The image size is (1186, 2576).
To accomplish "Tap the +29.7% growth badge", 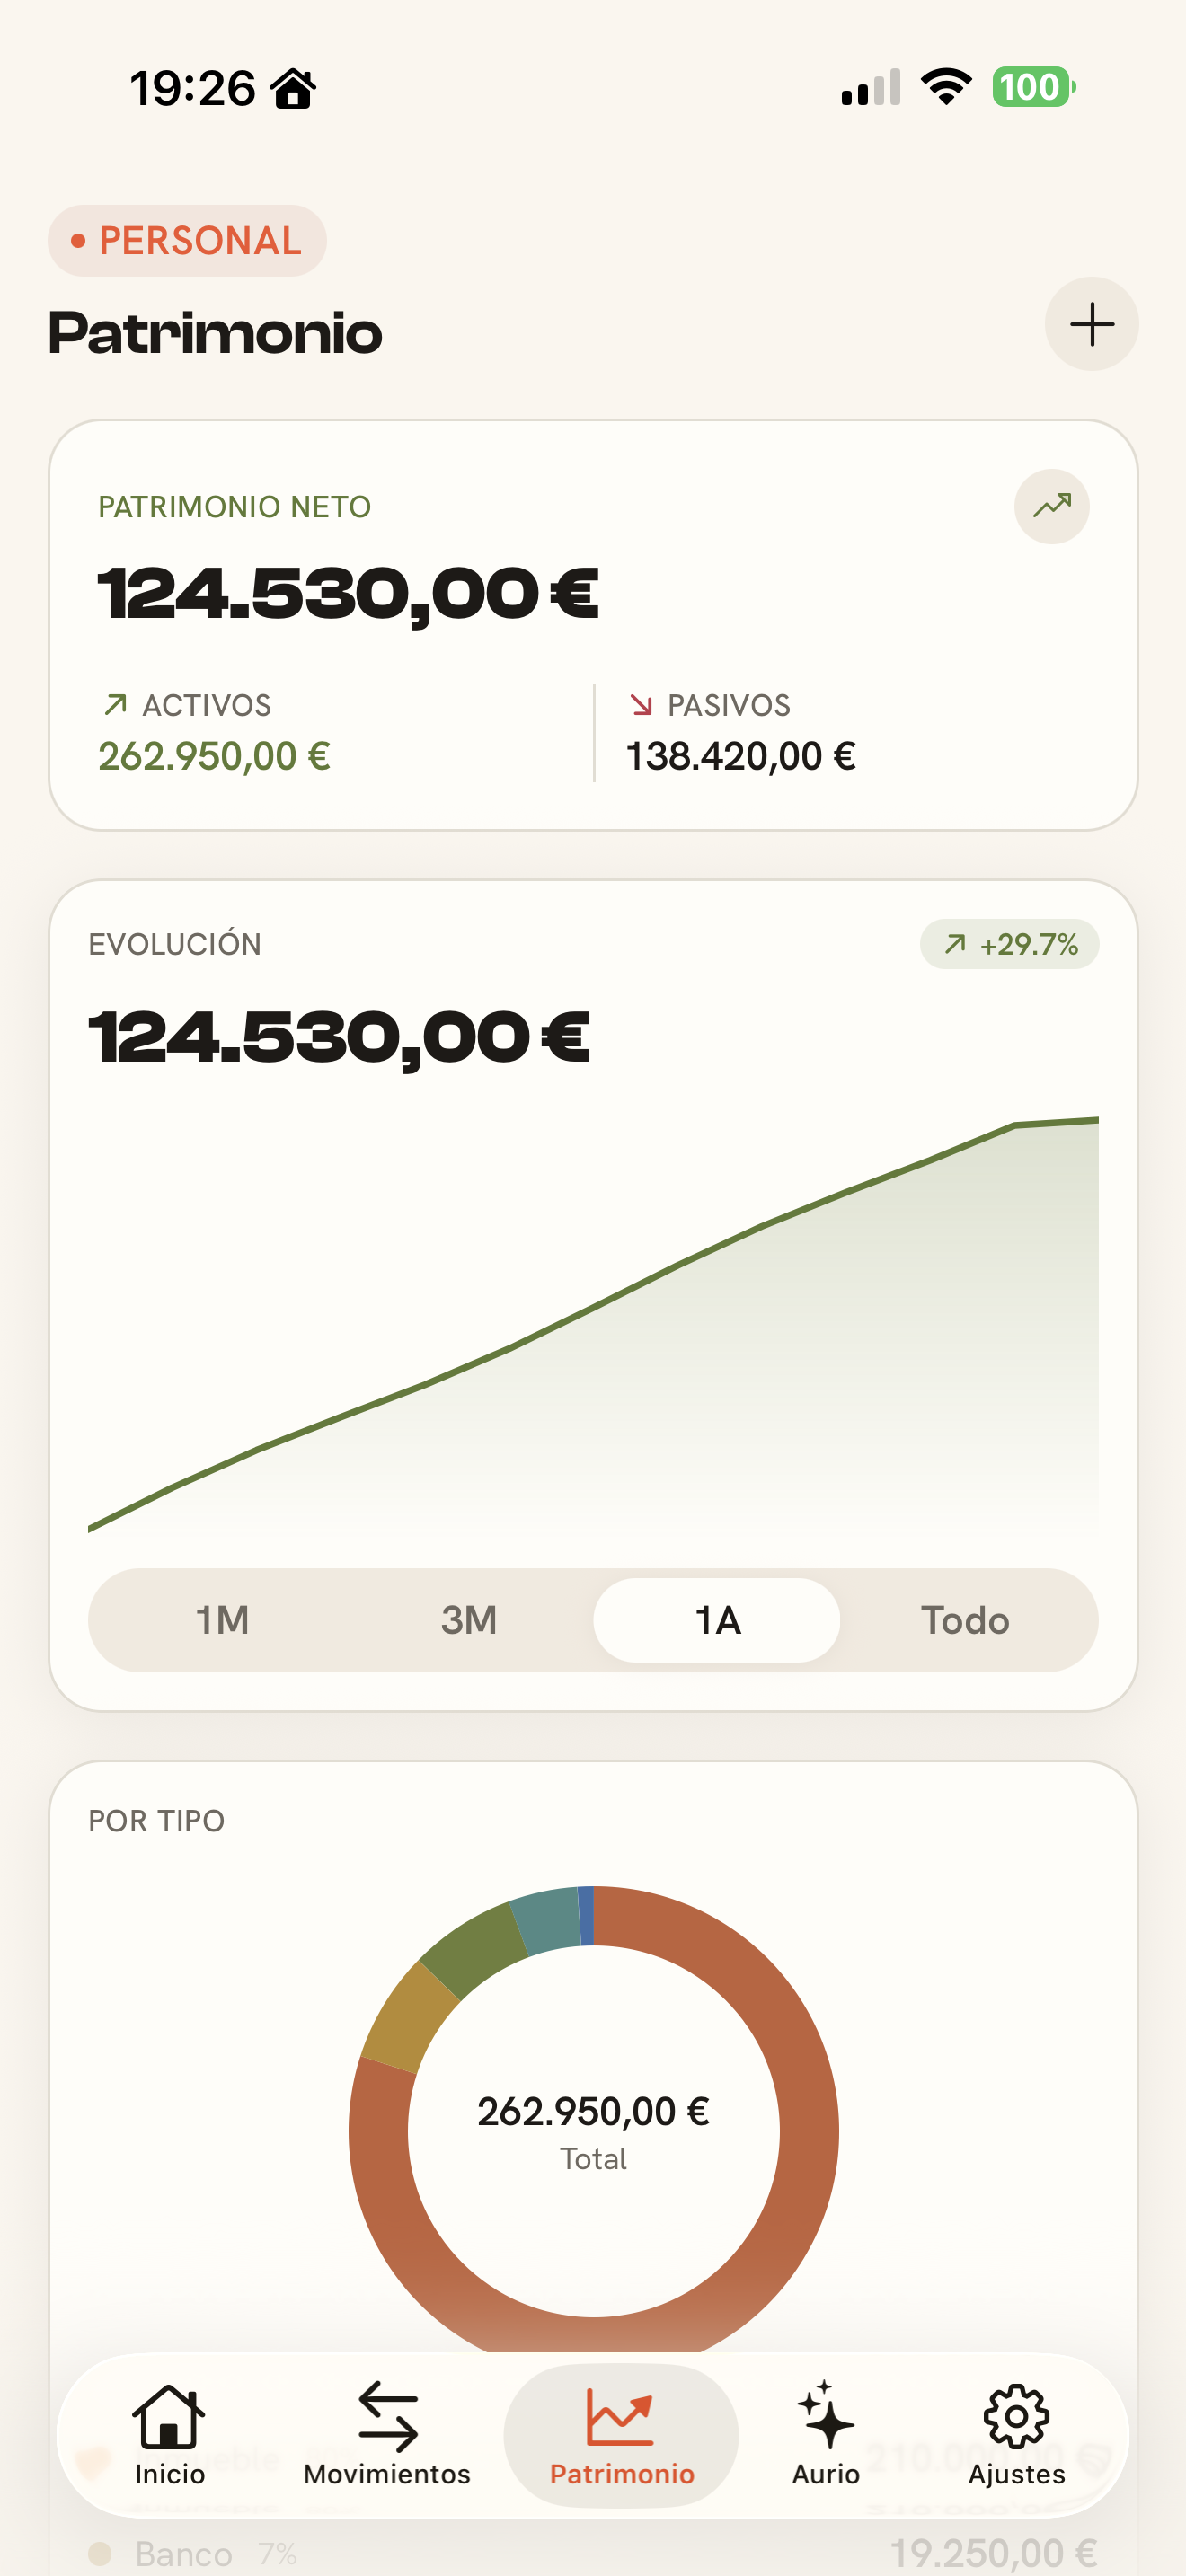I will tap(1009, 944).
